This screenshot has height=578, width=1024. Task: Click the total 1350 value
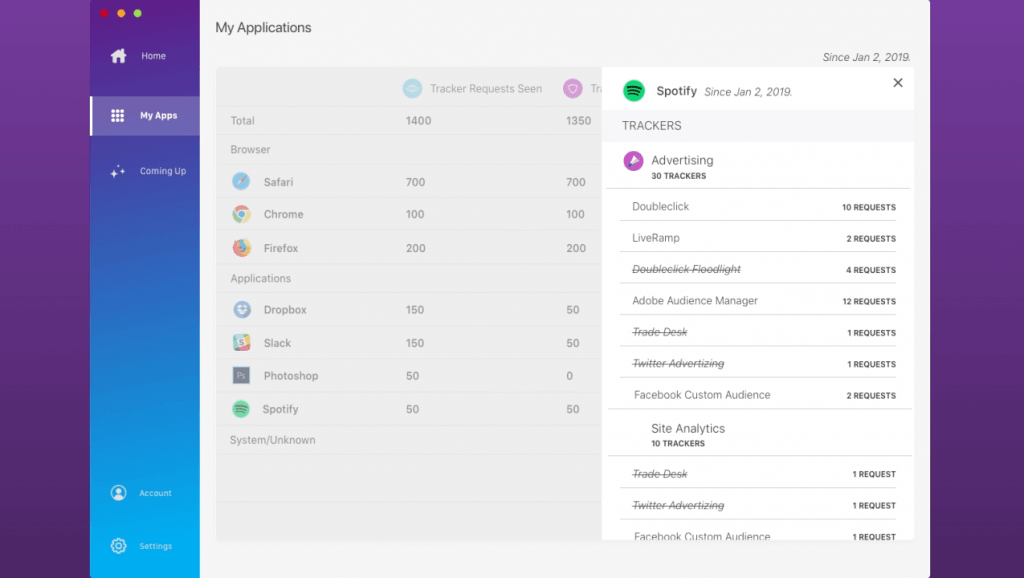tap(579, 120)
